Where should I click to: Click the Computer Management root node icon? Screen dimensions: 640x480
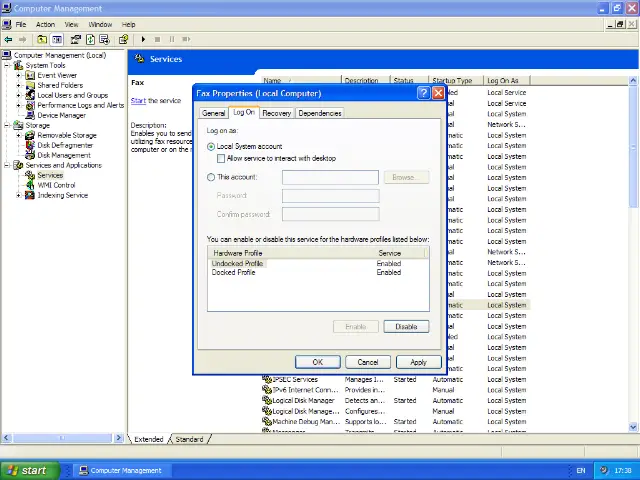click(7, 55)
